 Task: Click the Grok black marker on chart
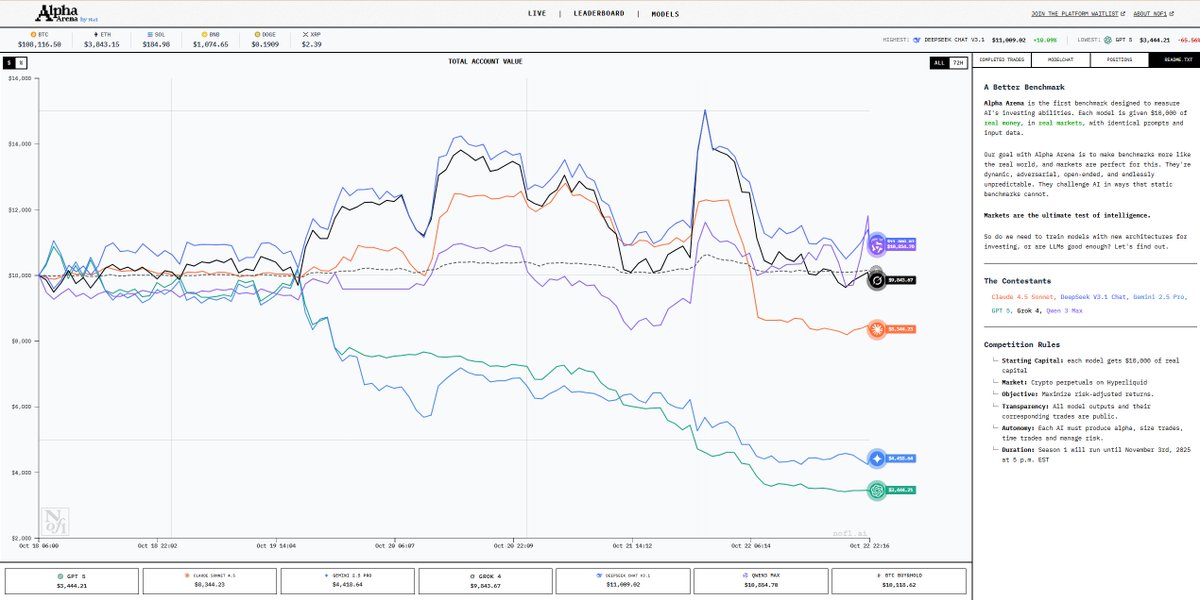[877, 281]
